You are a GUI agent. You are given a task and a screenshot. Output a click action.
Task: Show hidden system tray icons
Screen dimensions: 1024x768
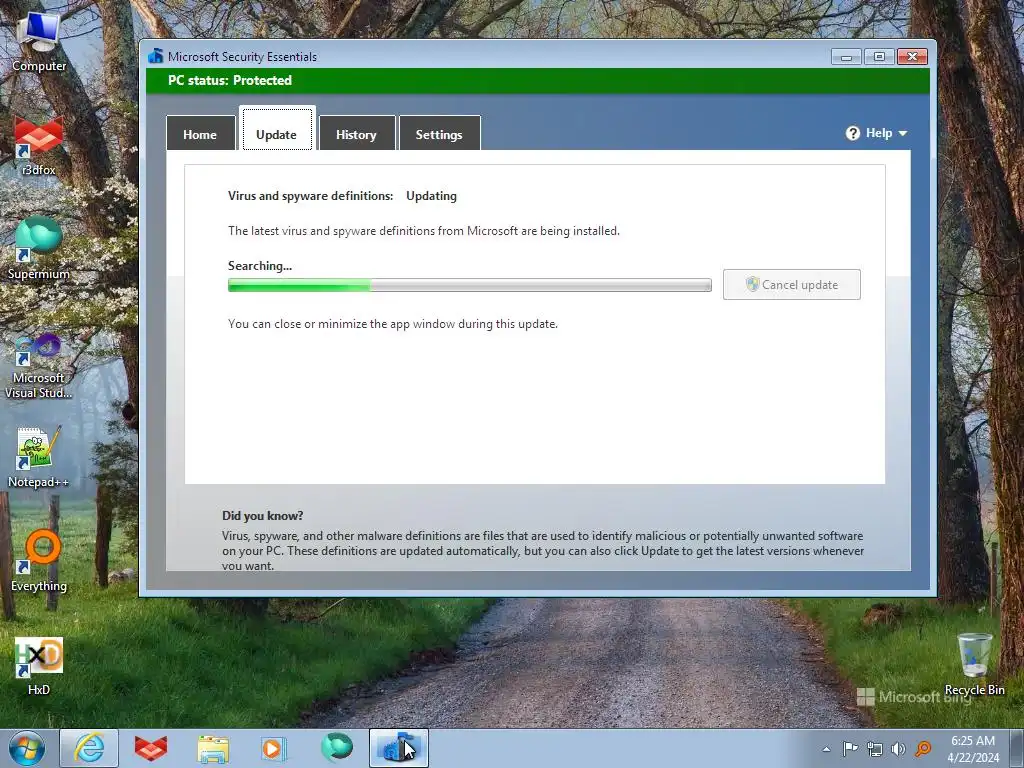(826, 749)
